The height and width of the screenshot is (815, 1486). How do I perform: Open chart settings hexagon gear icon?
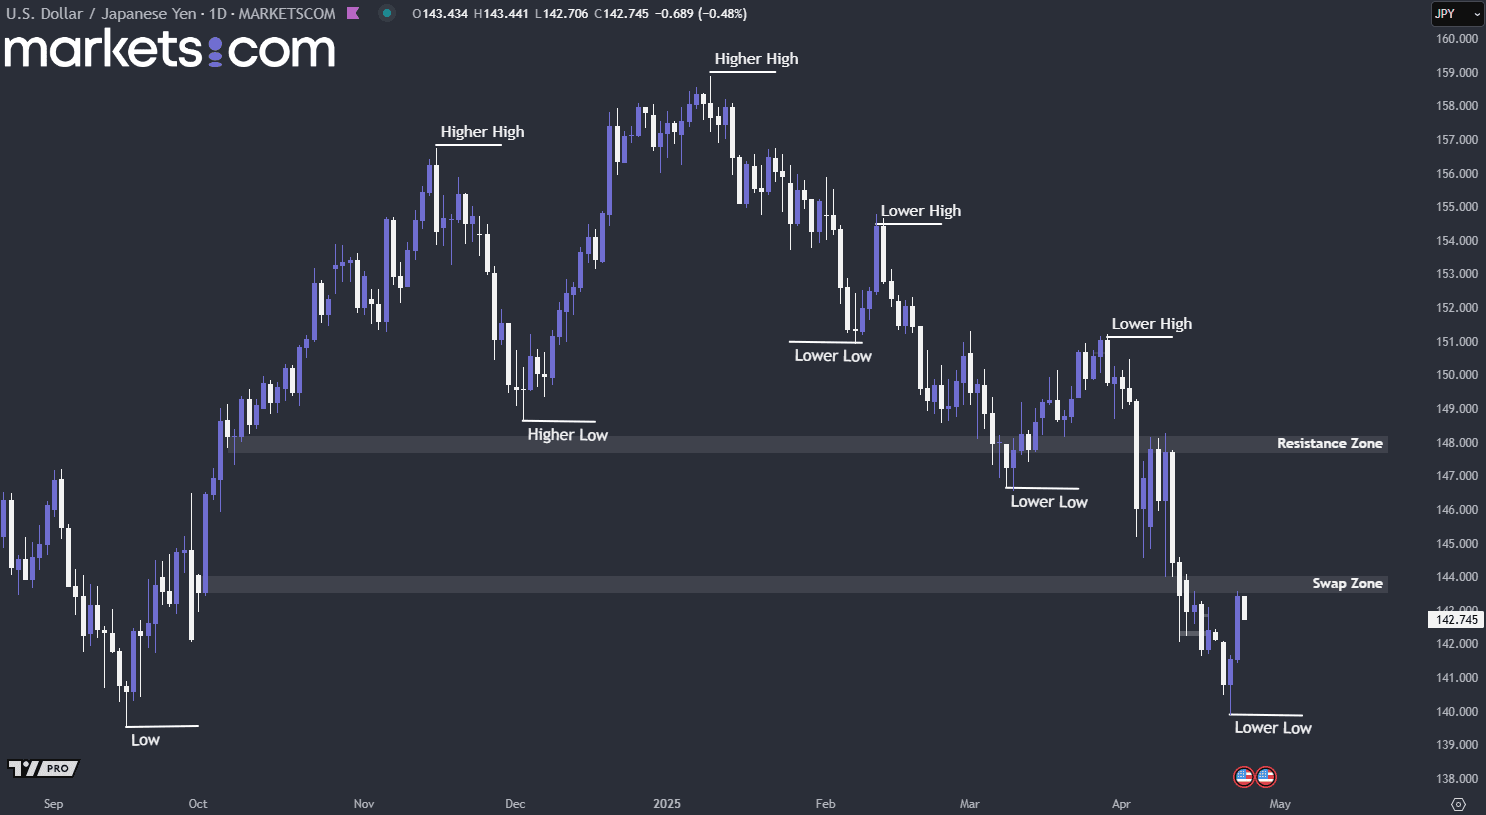tap(1458, 804)
